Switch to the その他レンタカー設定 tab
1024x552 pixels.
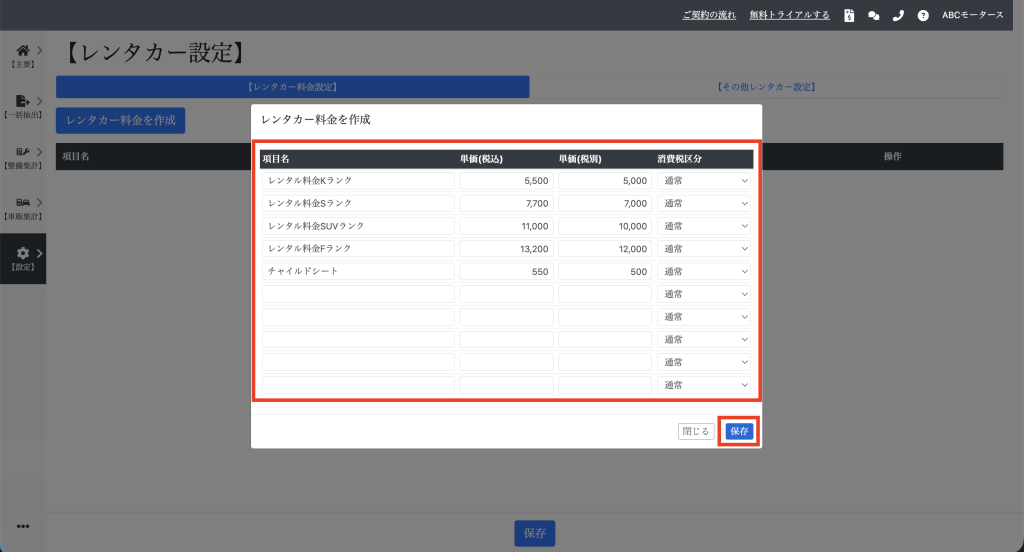(766, 87)
